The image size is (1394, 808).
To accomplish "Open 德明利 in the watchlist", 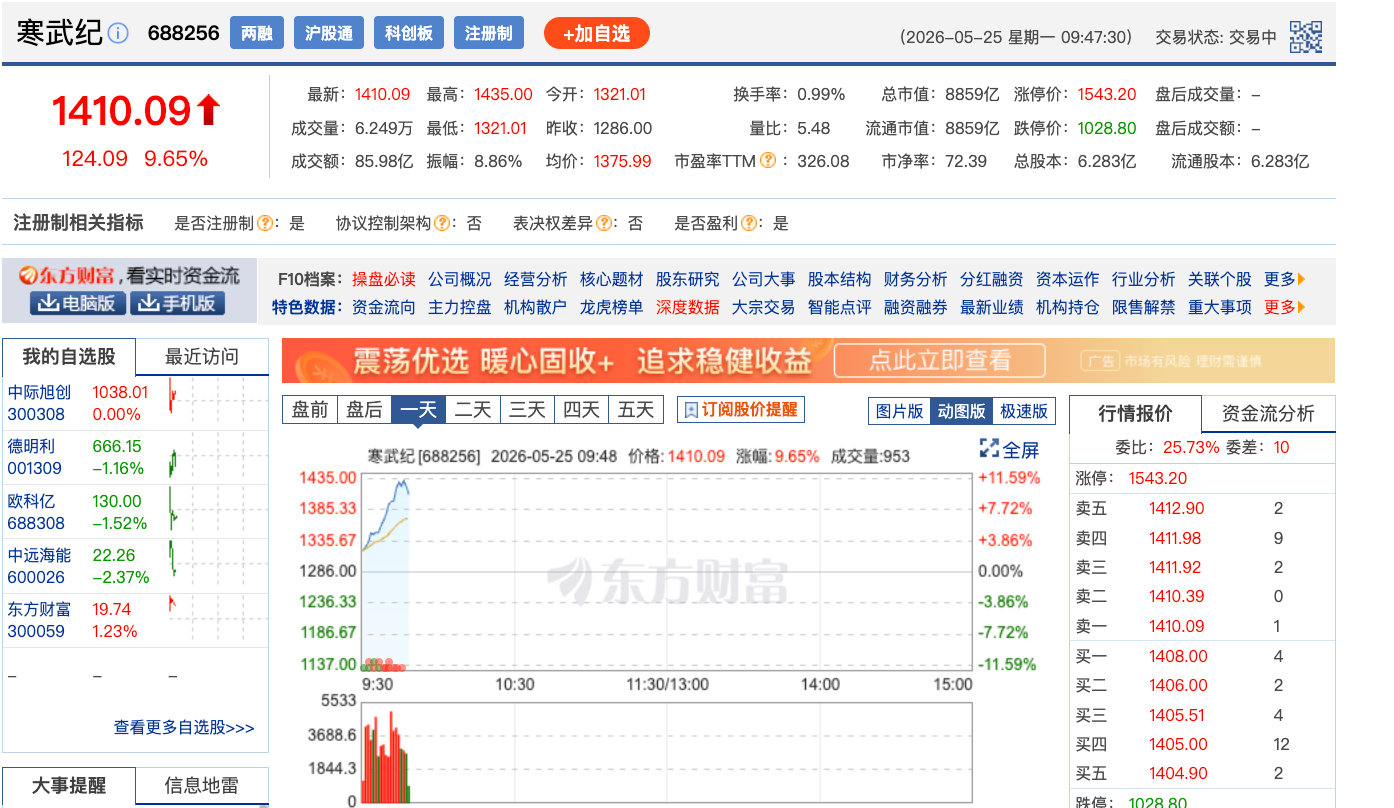I will pos(31,447).
